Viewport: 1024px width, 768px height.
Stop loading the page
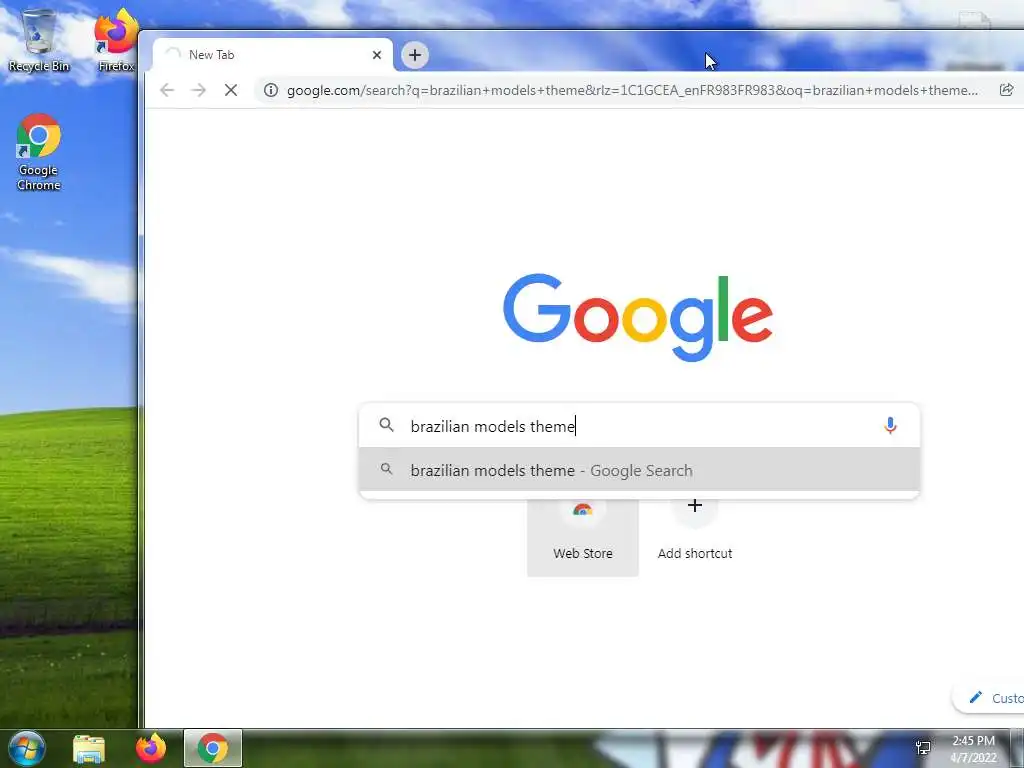point(231,90)
